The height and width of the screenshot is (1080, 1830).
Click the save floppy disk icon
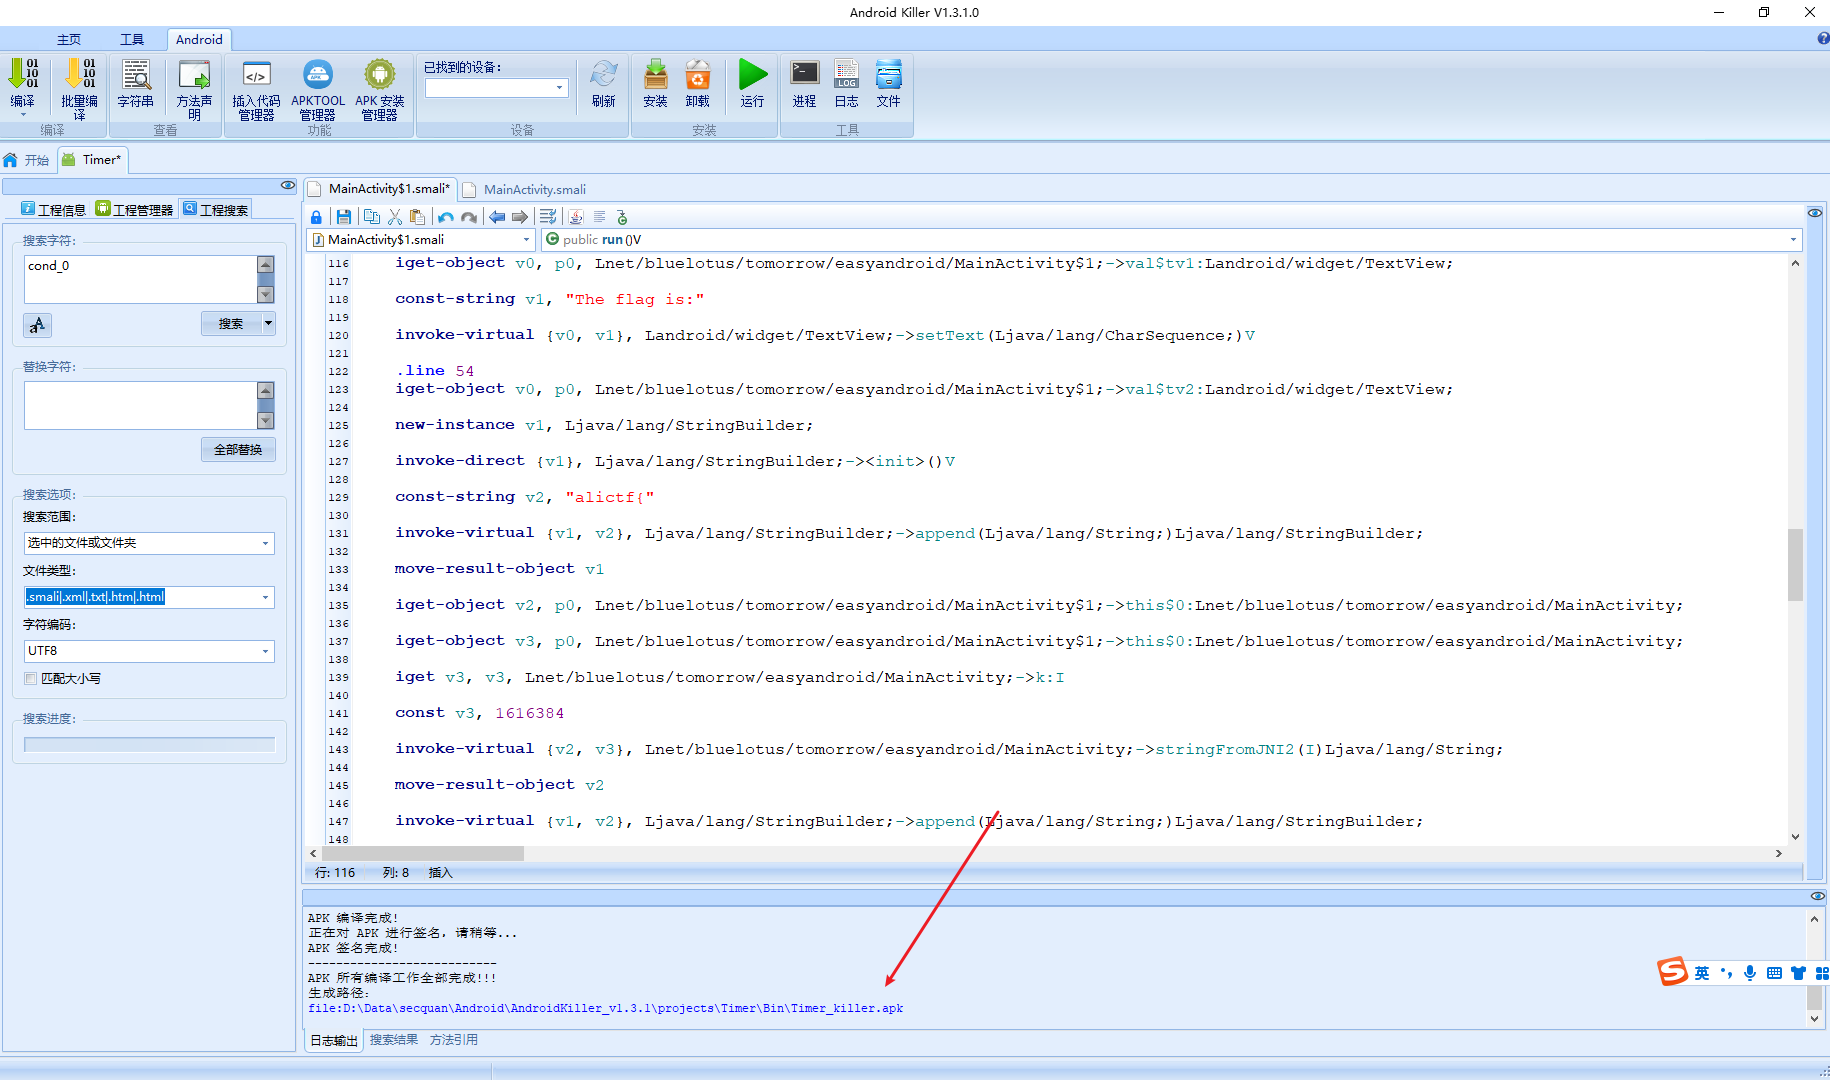point(344,217)
